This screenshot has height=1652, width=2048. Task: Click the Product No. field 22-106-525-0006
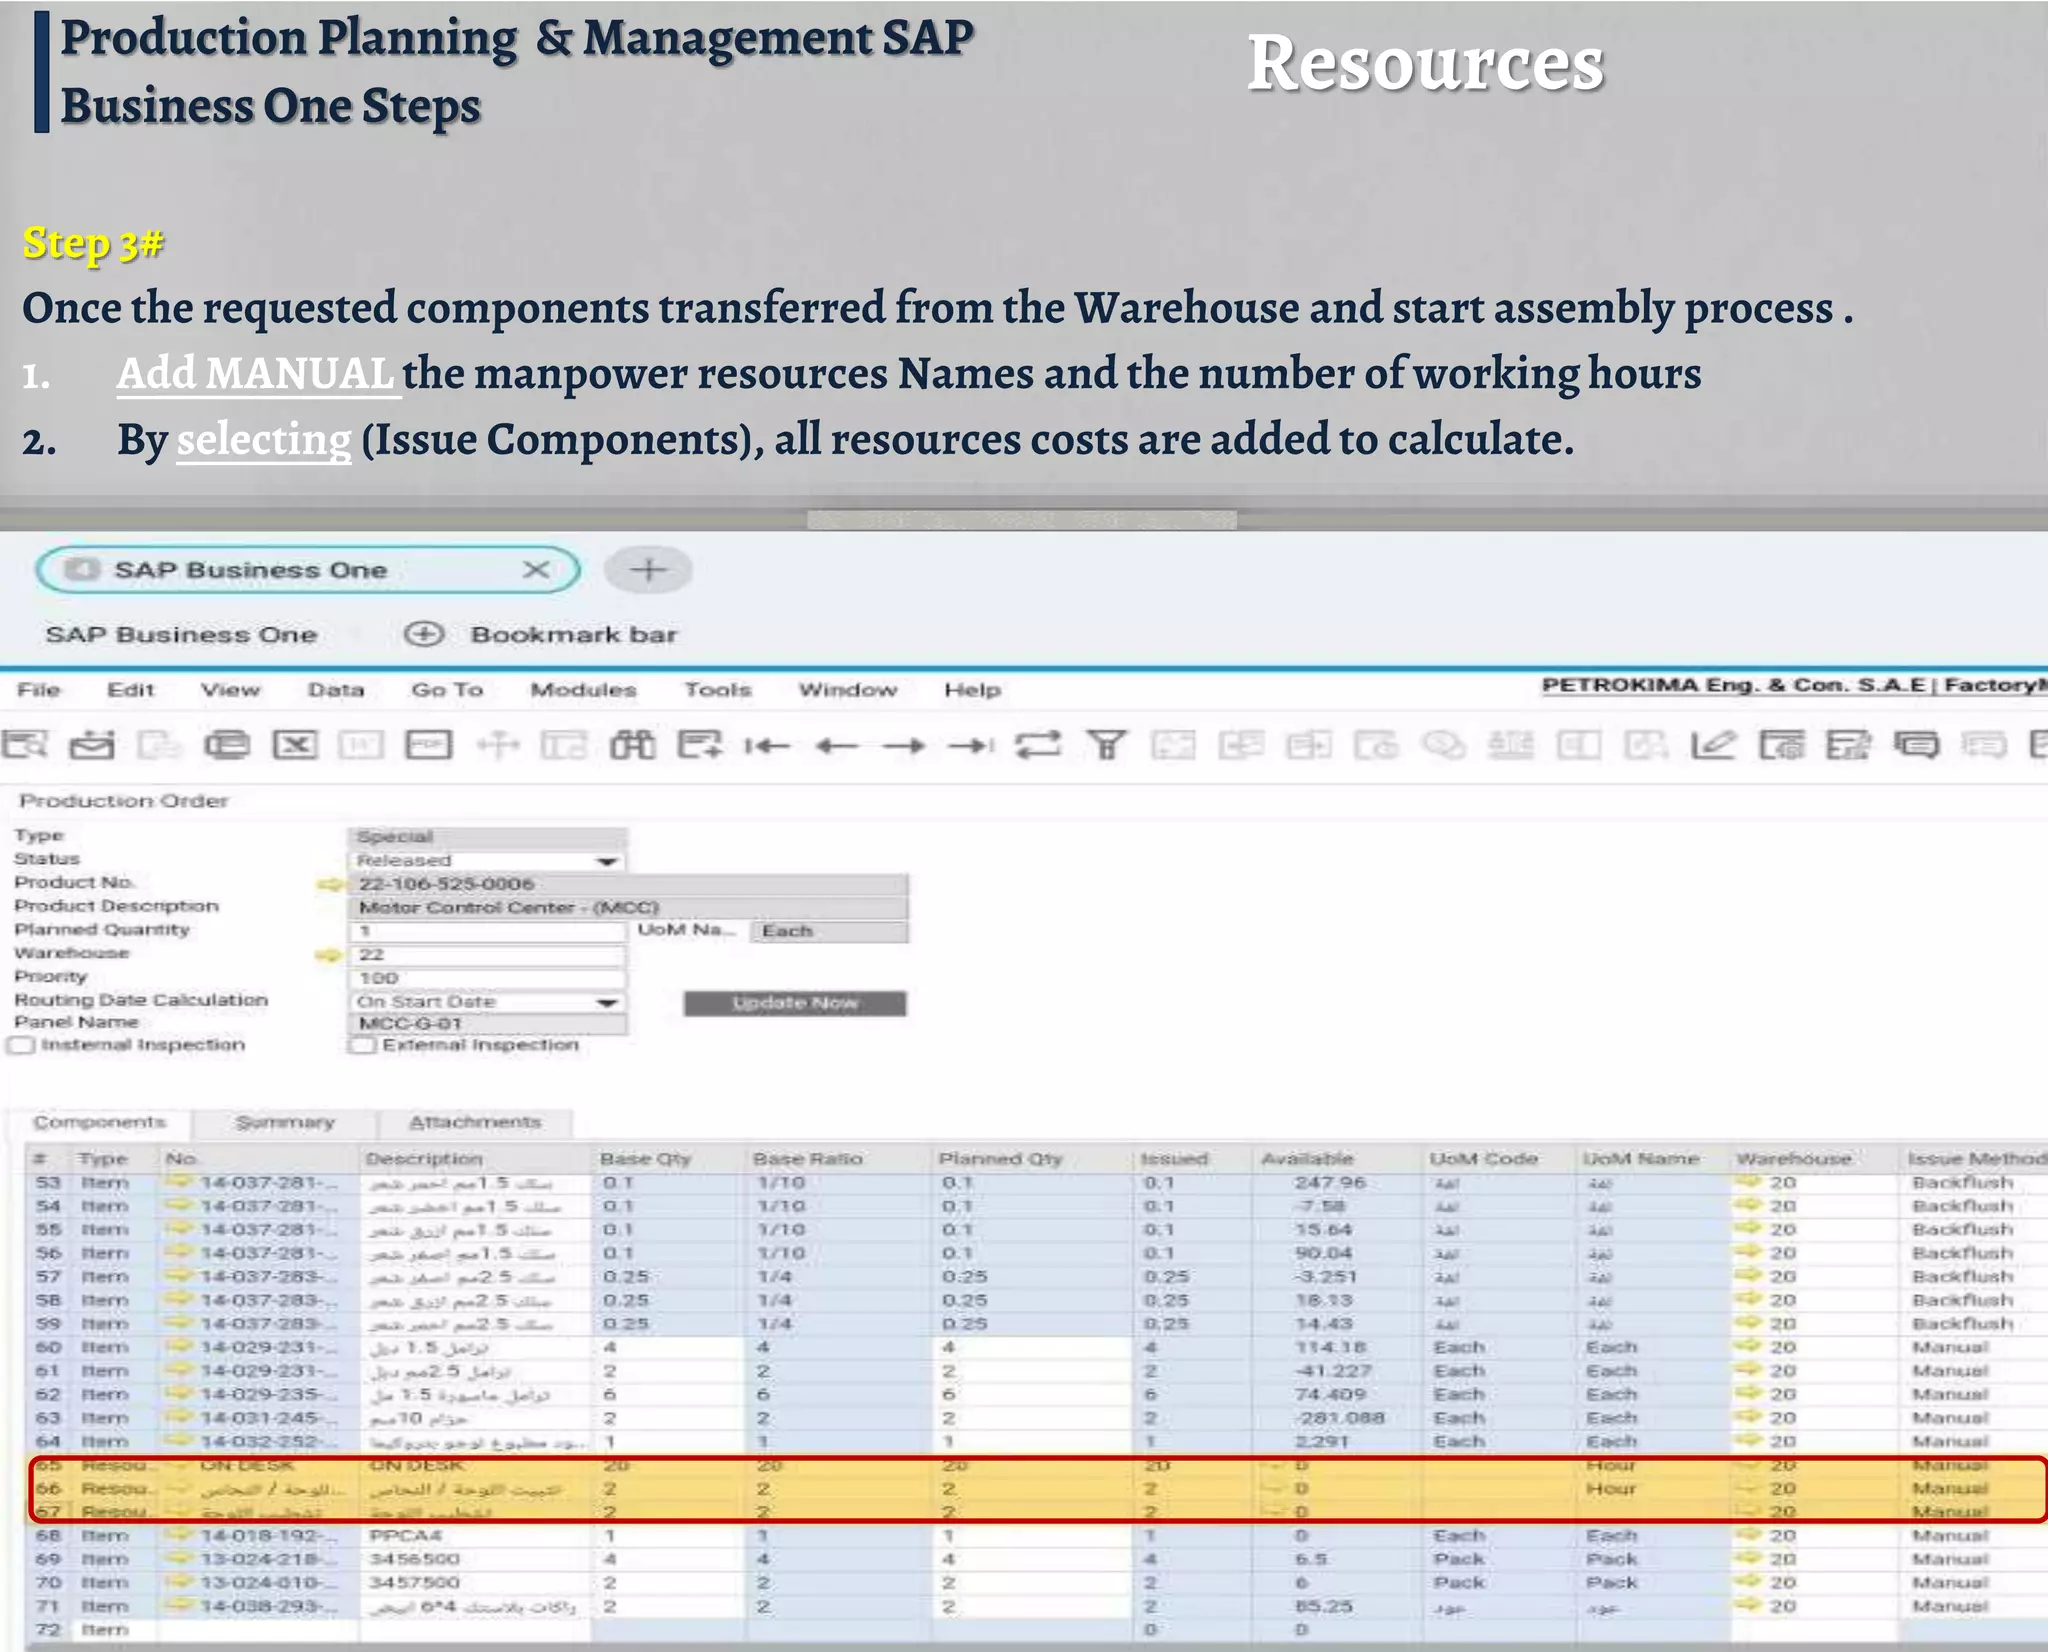628,884
